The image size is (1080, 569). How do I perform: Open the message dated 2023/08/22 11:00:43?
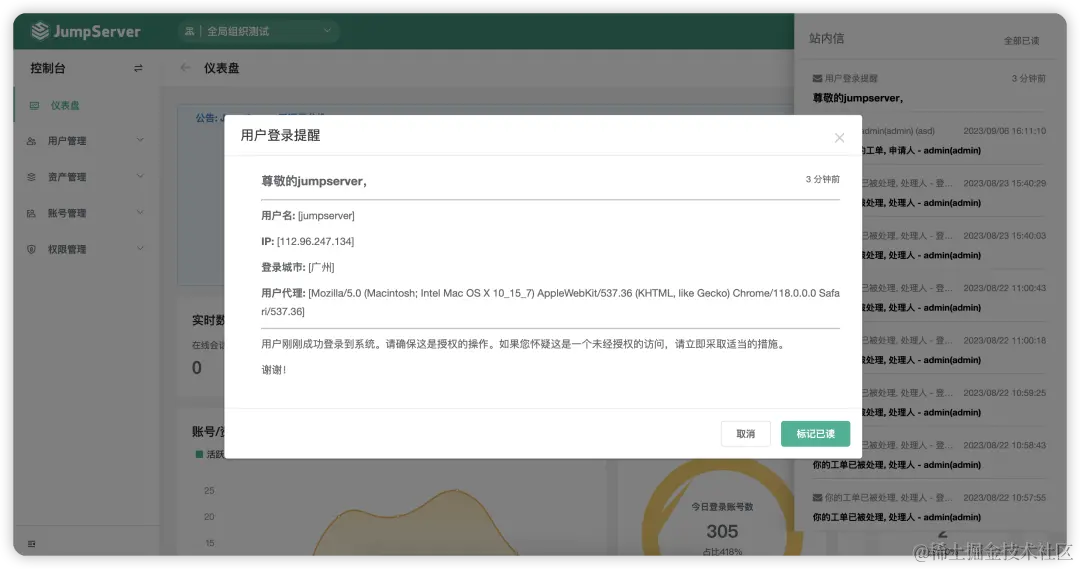coord(954,298)
